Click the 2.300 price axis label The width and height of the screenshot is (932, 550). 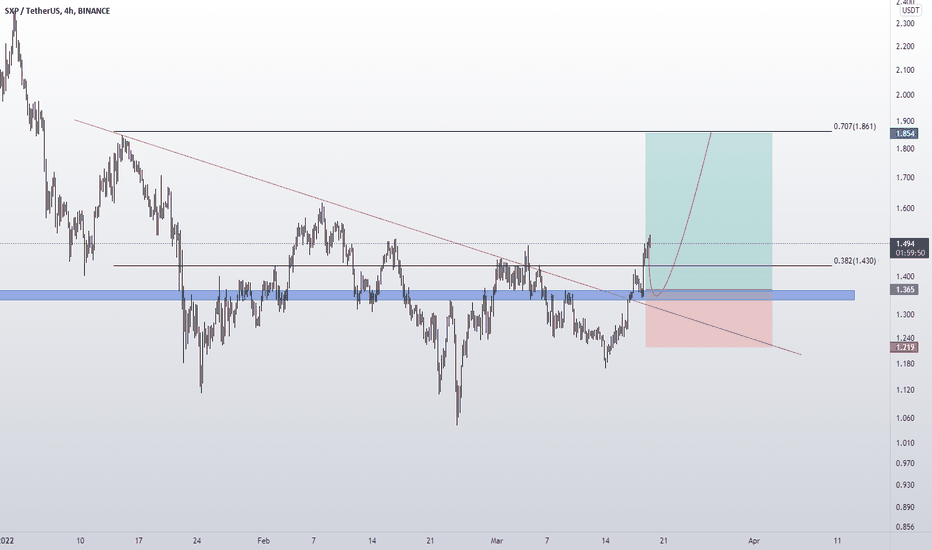point(905,24)
